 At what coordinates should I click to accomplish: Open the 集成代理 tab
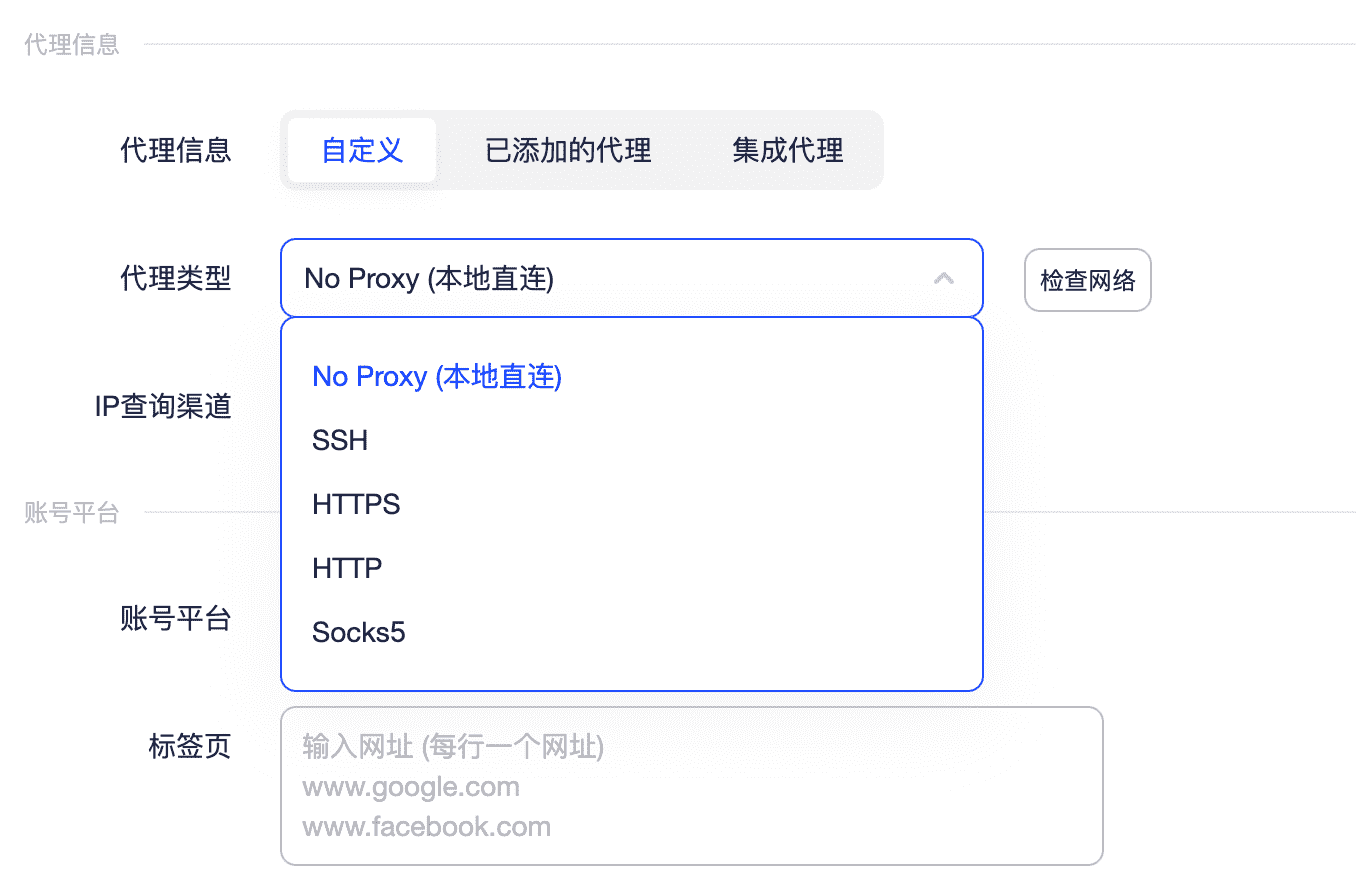coord(787,150)
